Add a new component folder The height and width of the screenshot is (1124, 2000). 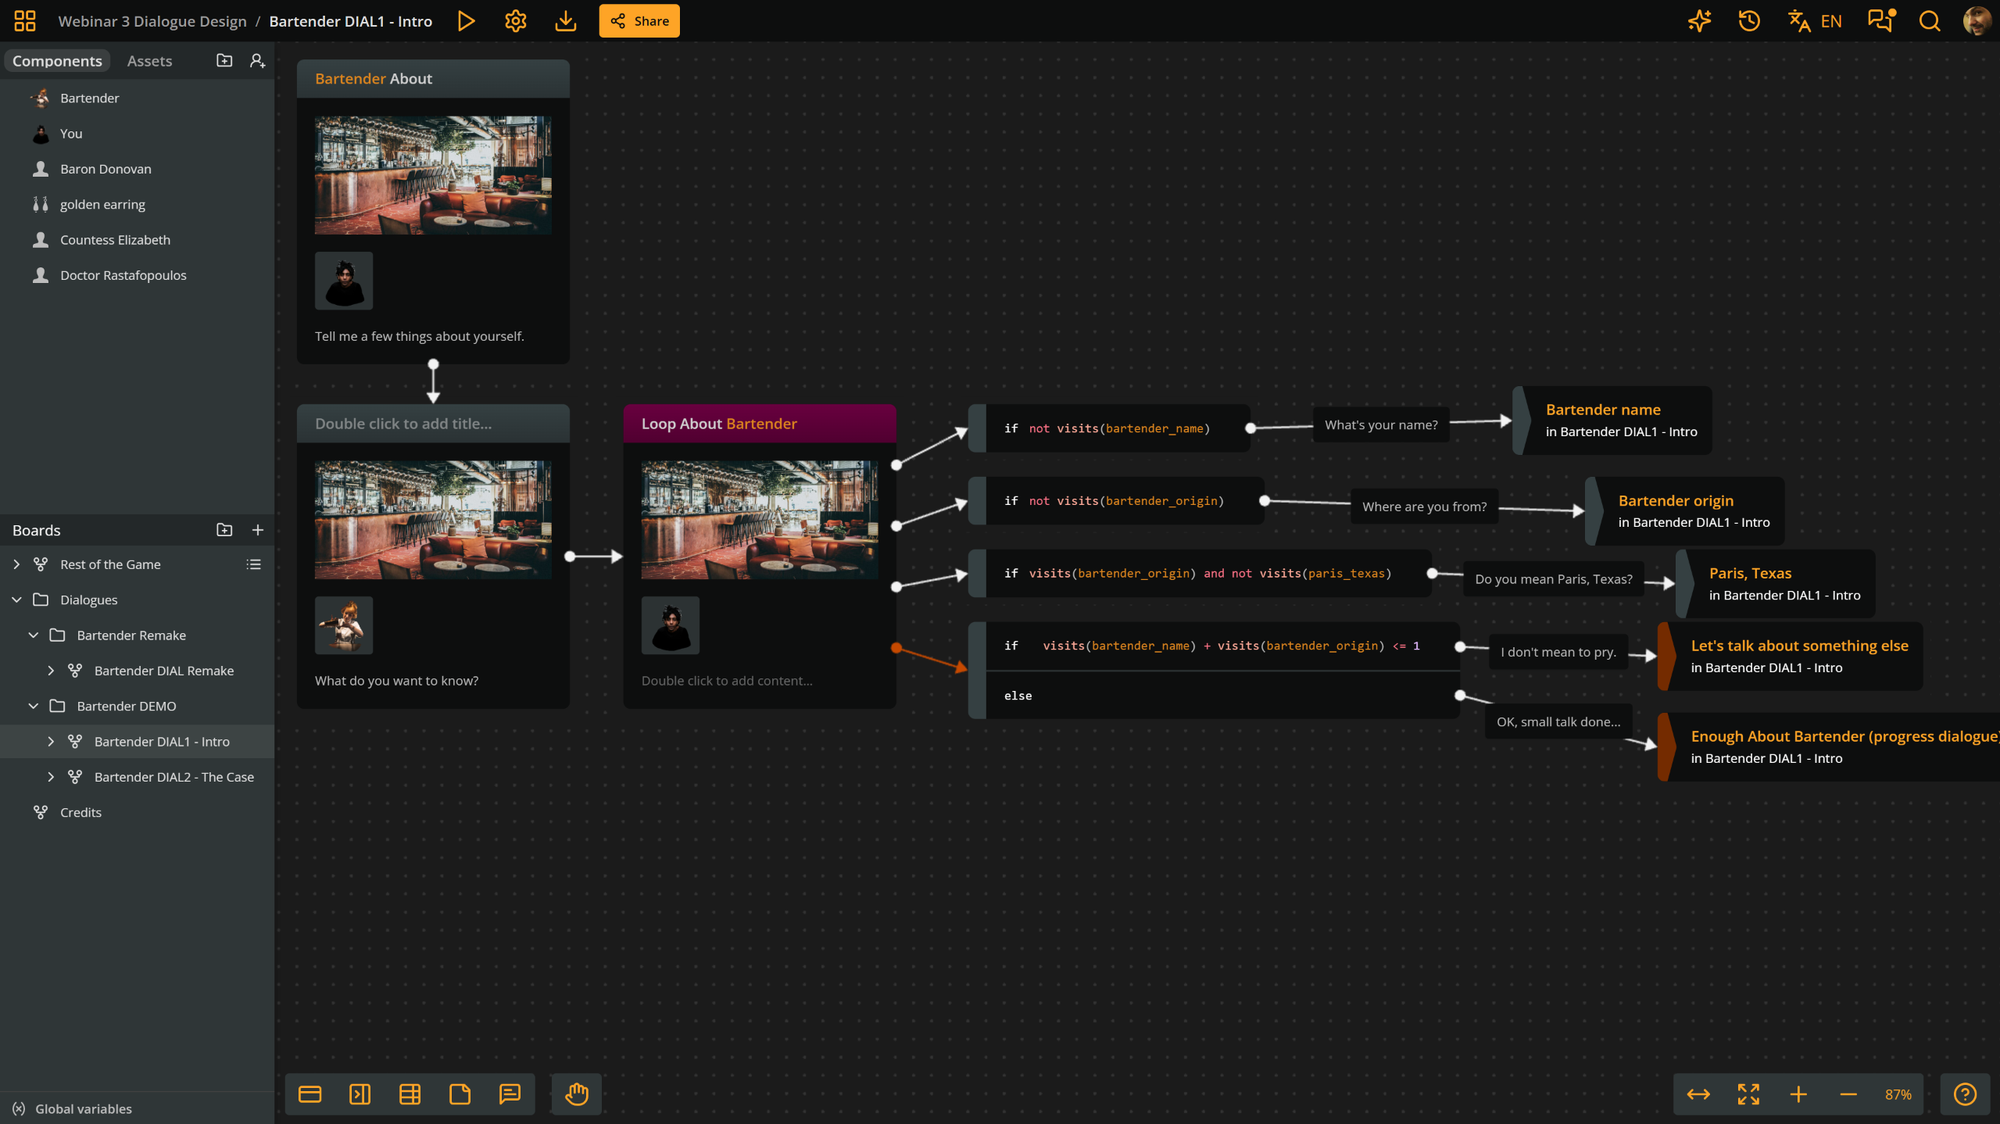point(225,61)
